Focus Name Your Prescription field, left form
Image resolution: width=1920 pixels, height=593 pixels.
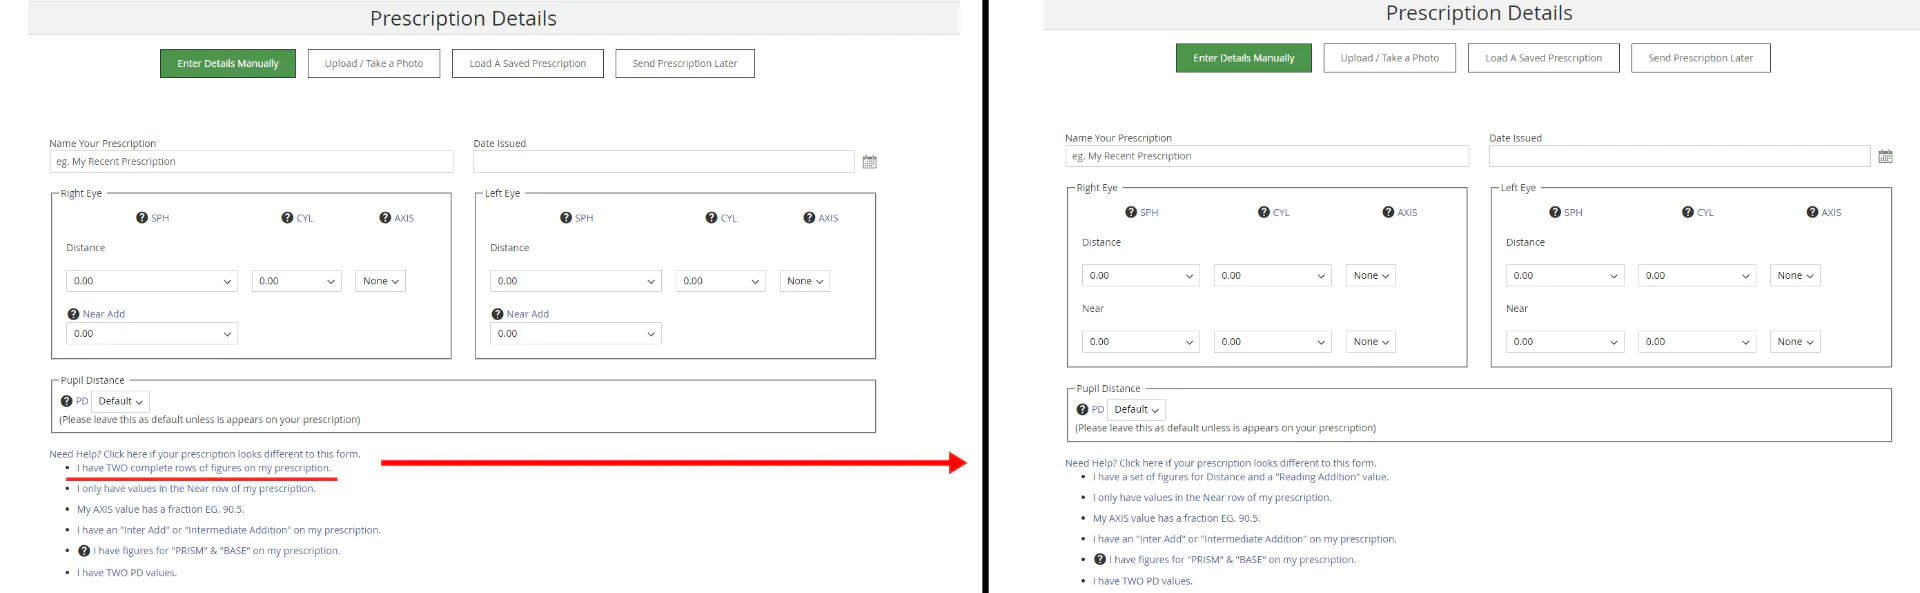pos(251,162)
